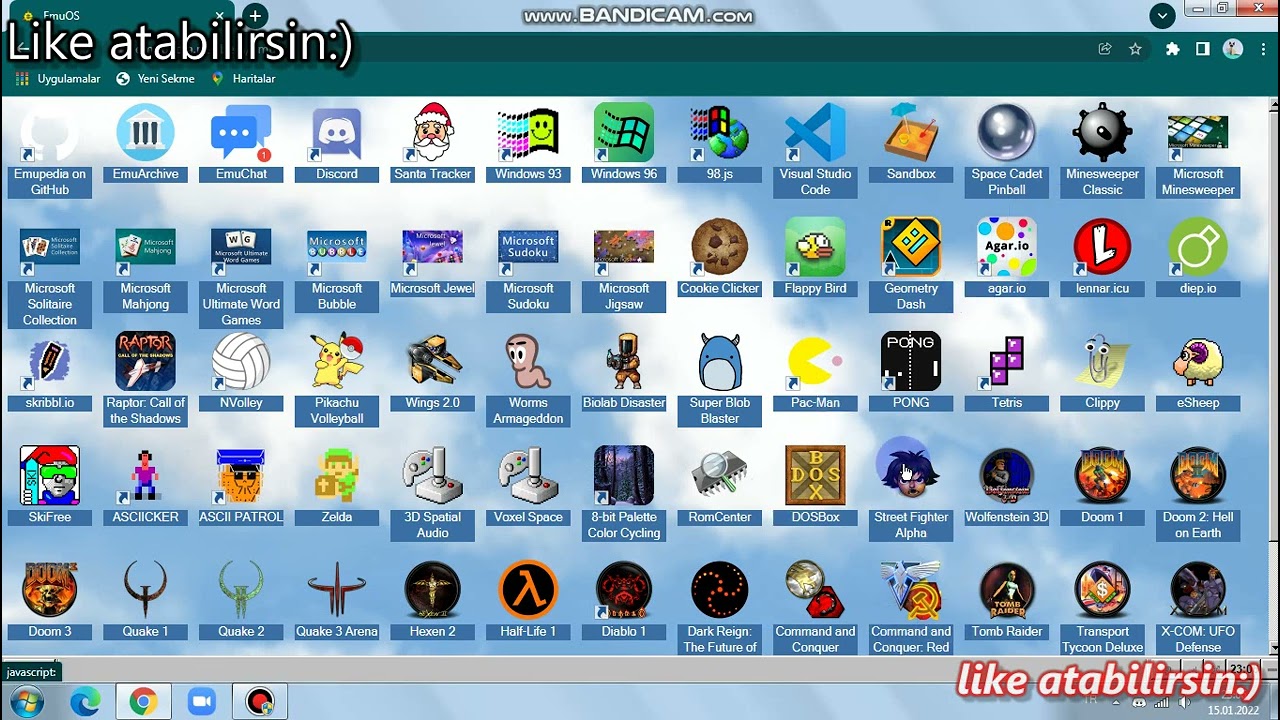Open Emupedia on GitHub icon
This screenshot has width=1280, height=720.
tap(50, 133)
